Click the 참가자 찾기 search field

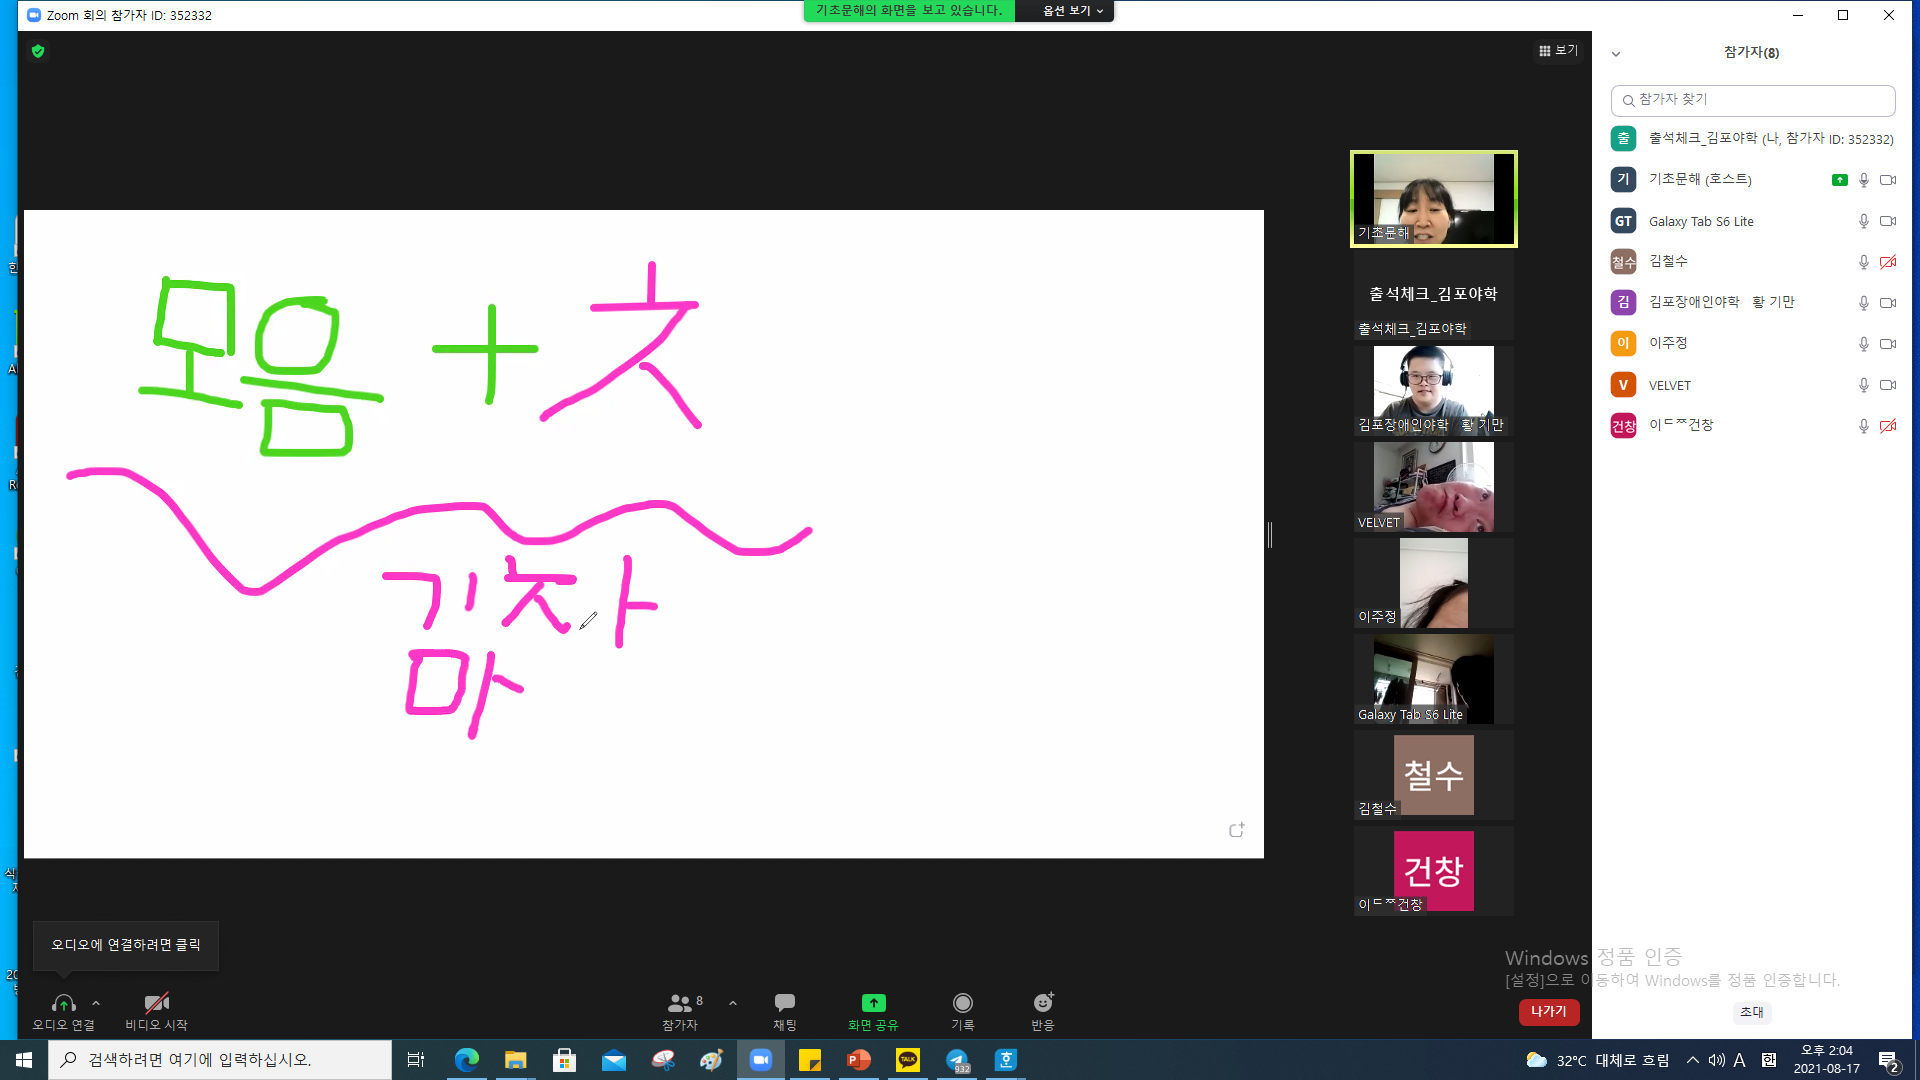point(1753,100)
